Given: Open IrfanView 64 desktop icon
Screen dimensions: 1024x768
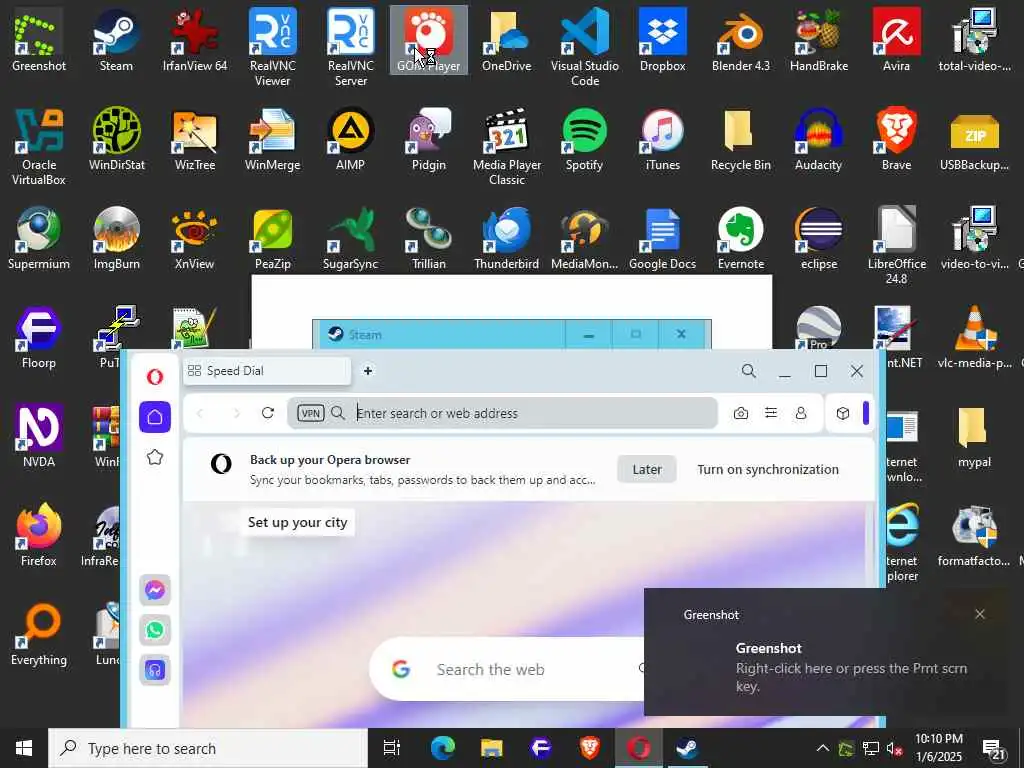Looking at the screenshot, I should tap(195, 39).
